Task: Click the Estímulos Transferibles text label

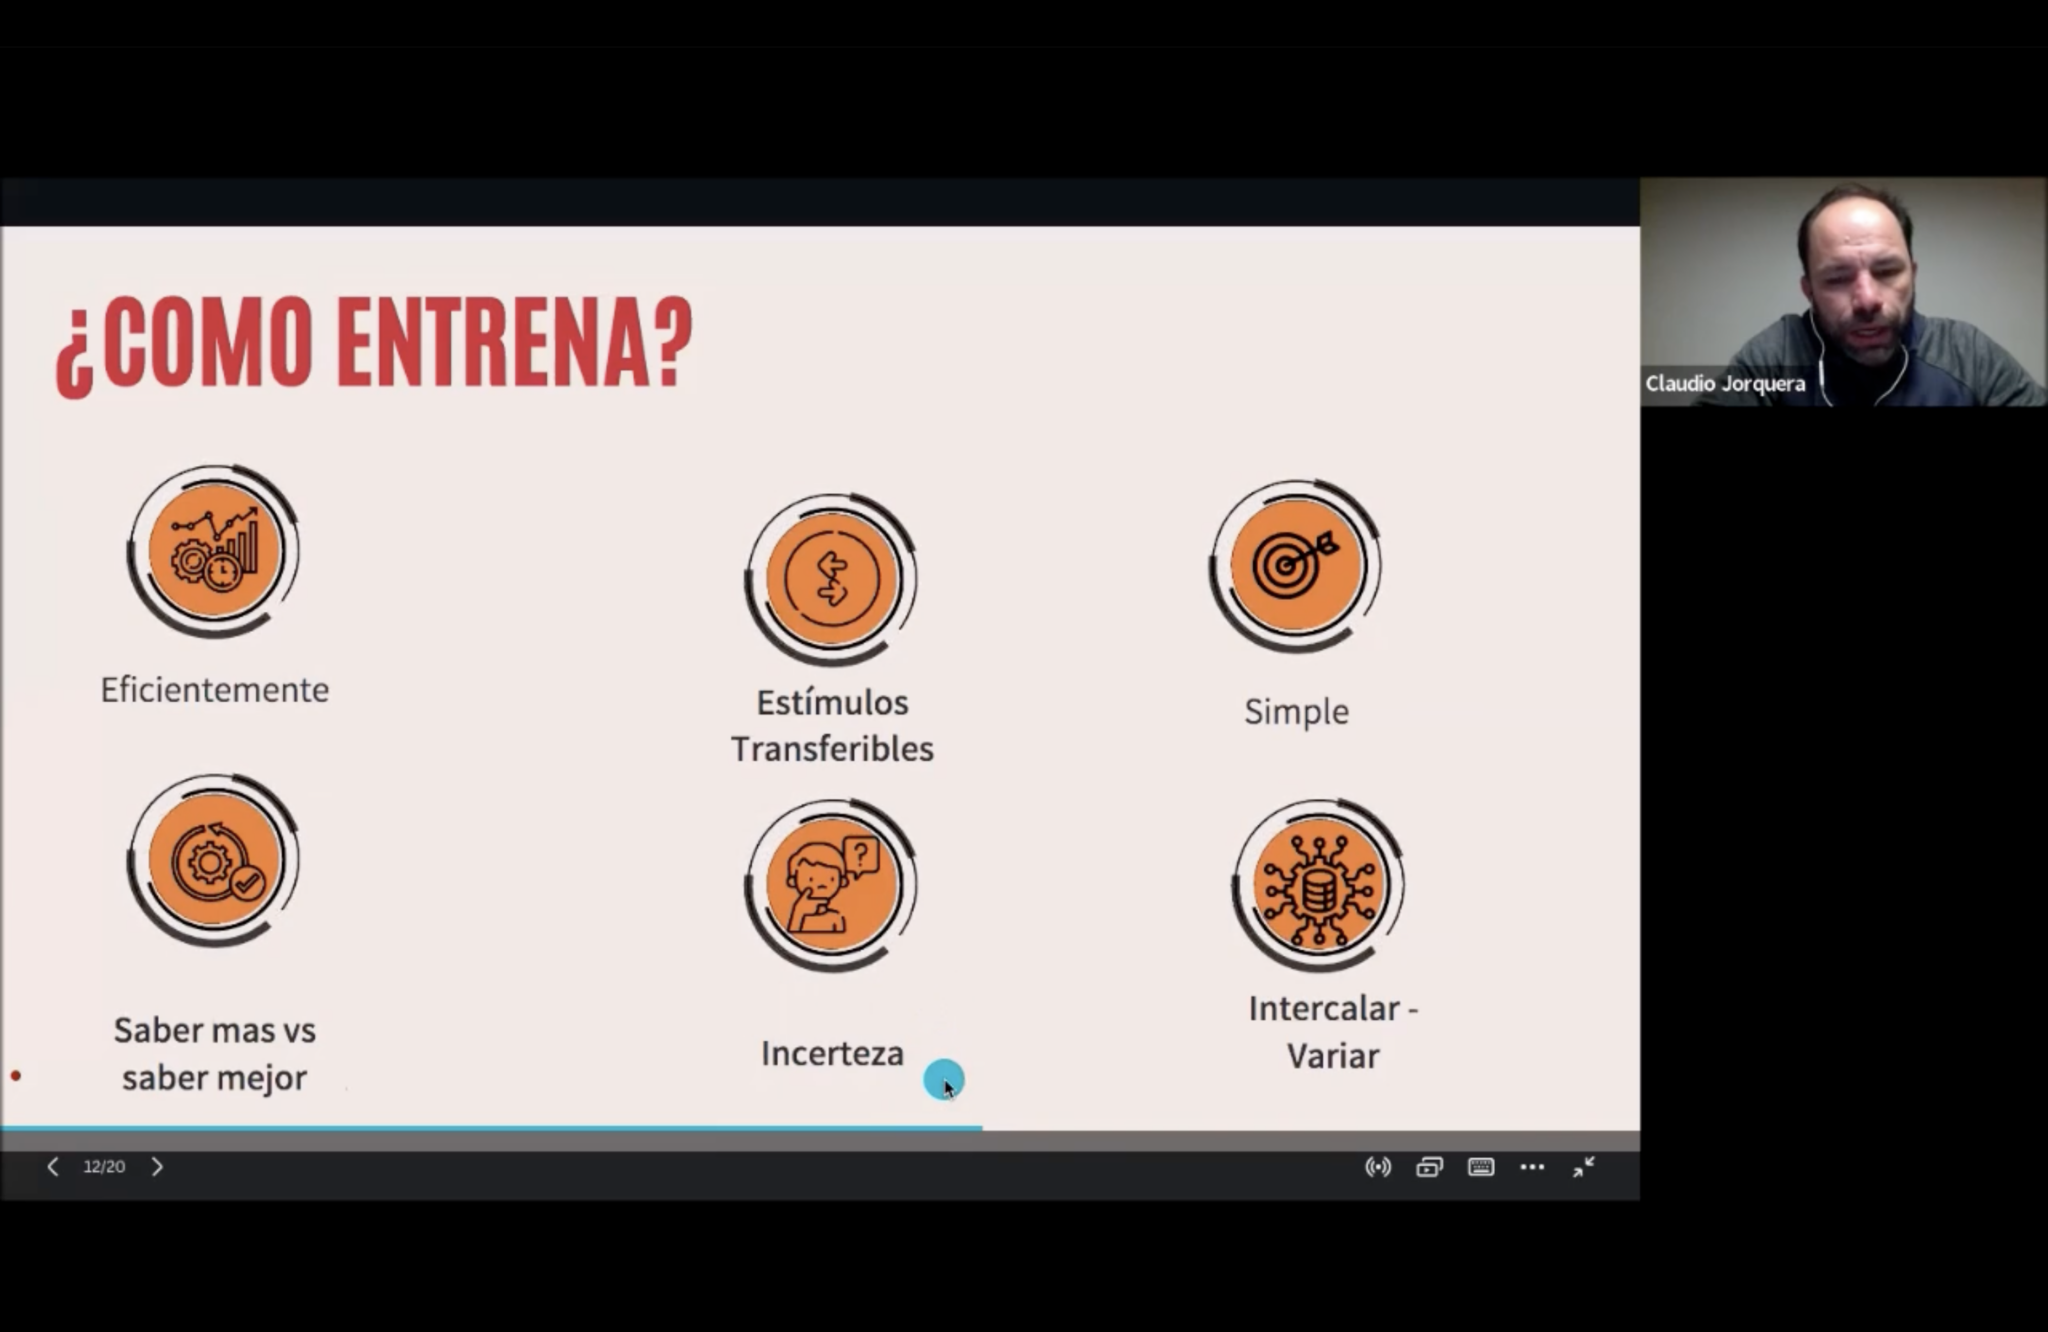Action: pos(832,725)
